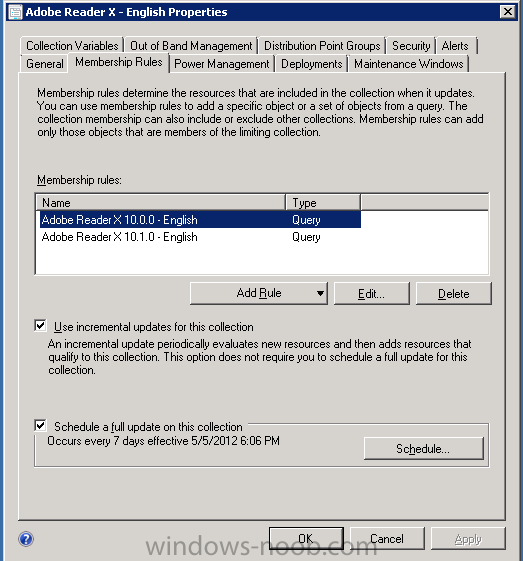Close the Adobe Reader X properties dialog
This screenshot has width=523, height=561.
pos(508,12)
